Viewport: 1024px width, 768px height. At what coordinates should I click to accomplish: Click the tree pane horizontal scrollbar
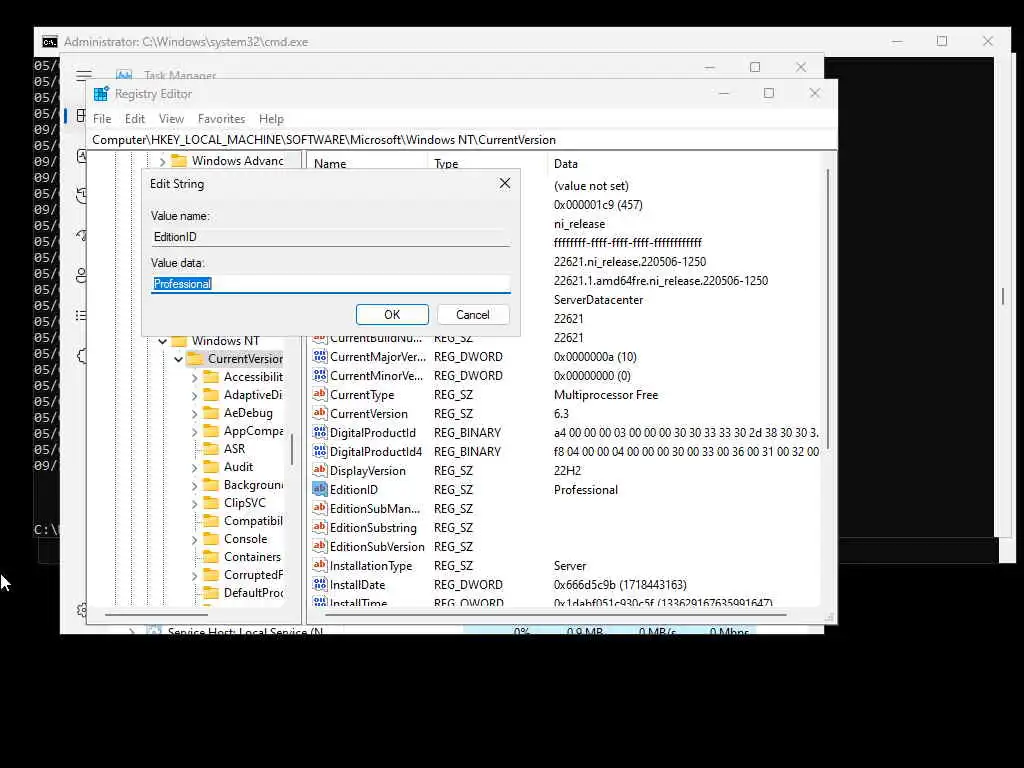[157, 615]
